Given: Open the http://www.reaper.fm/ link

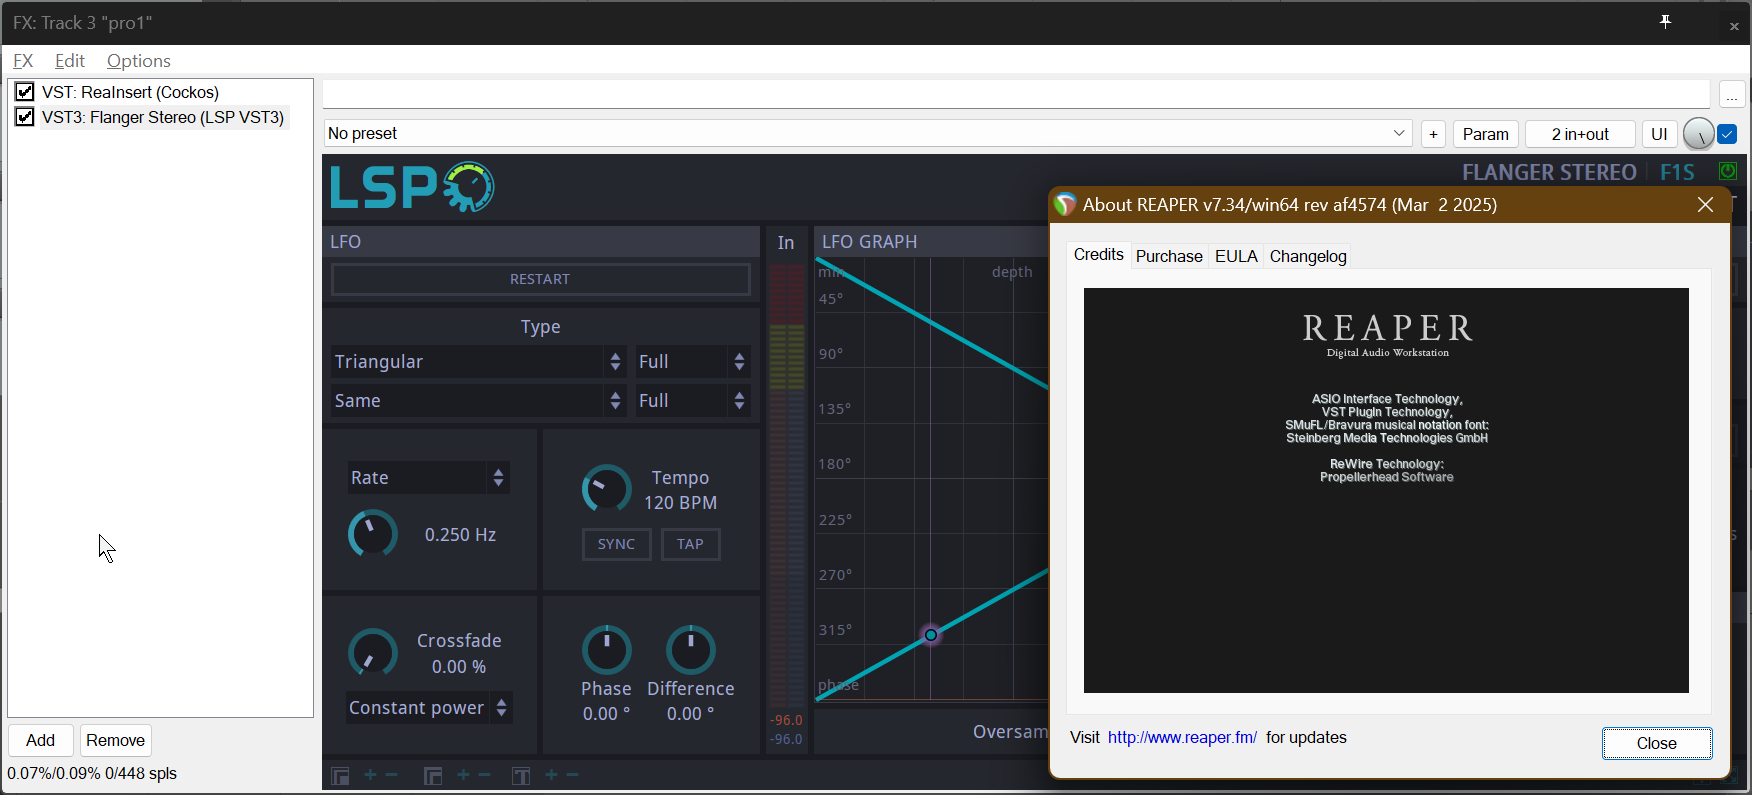Looking at the screenshot, I should coord(1182,738).
